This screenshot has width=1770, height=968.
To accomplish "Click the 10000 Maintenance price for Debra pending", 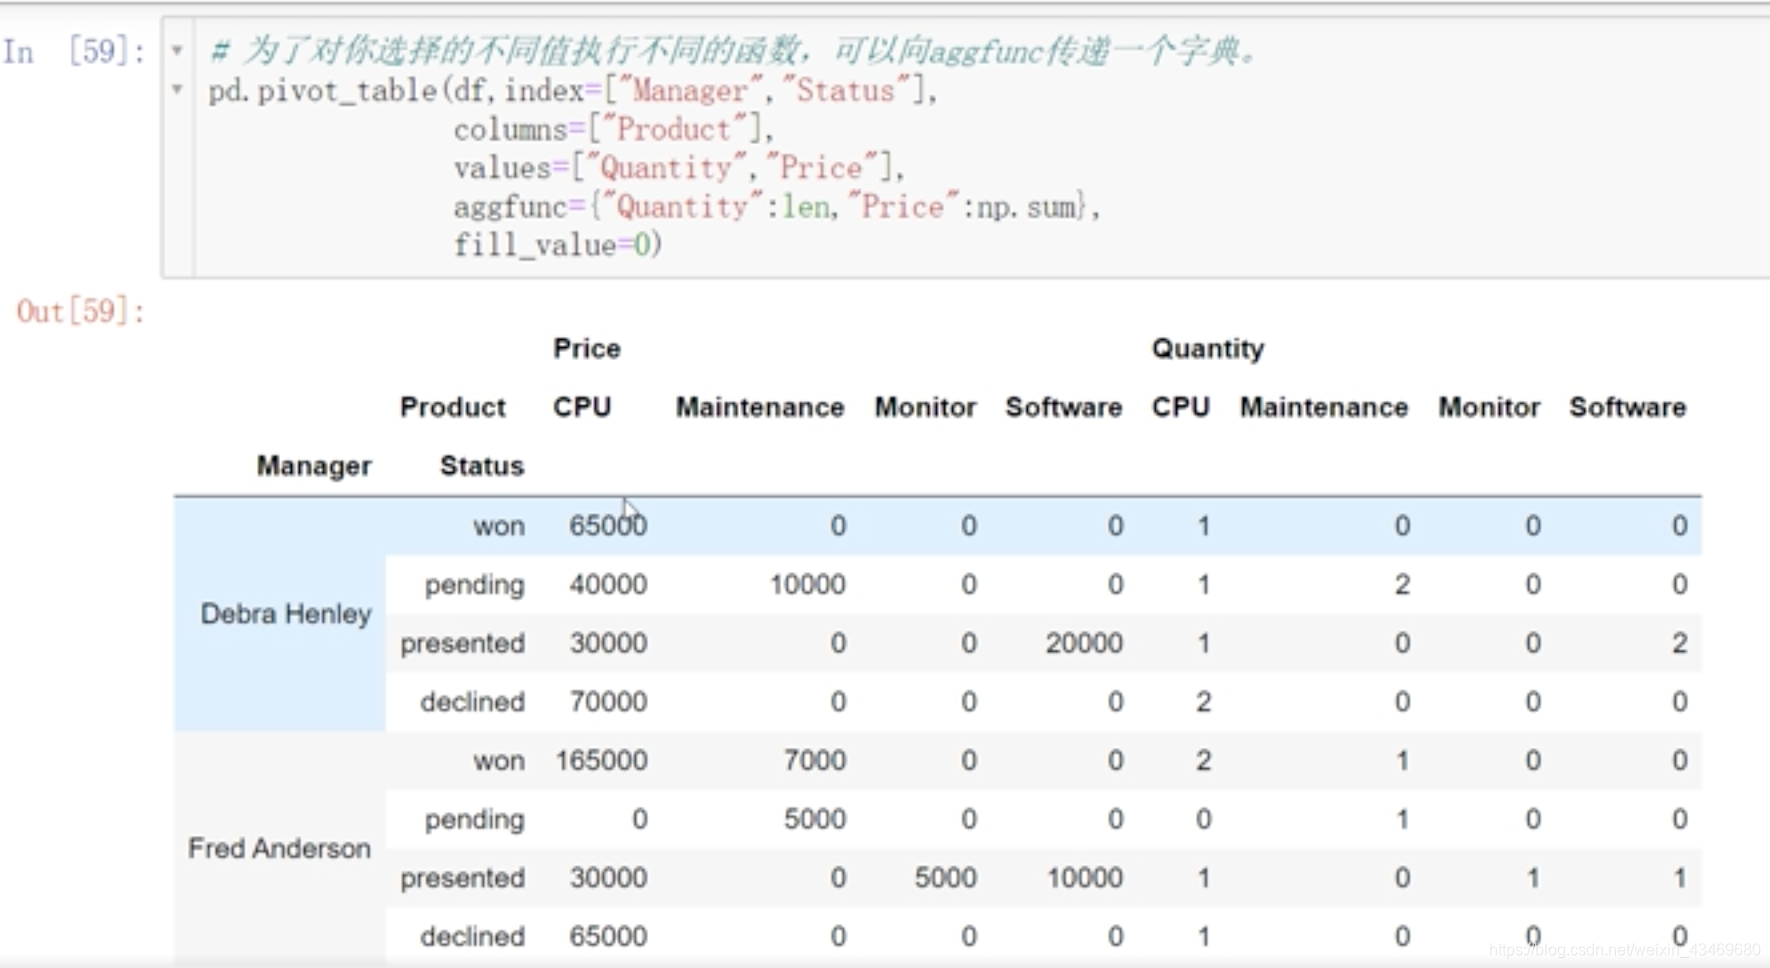I will (x=807, y=584).
